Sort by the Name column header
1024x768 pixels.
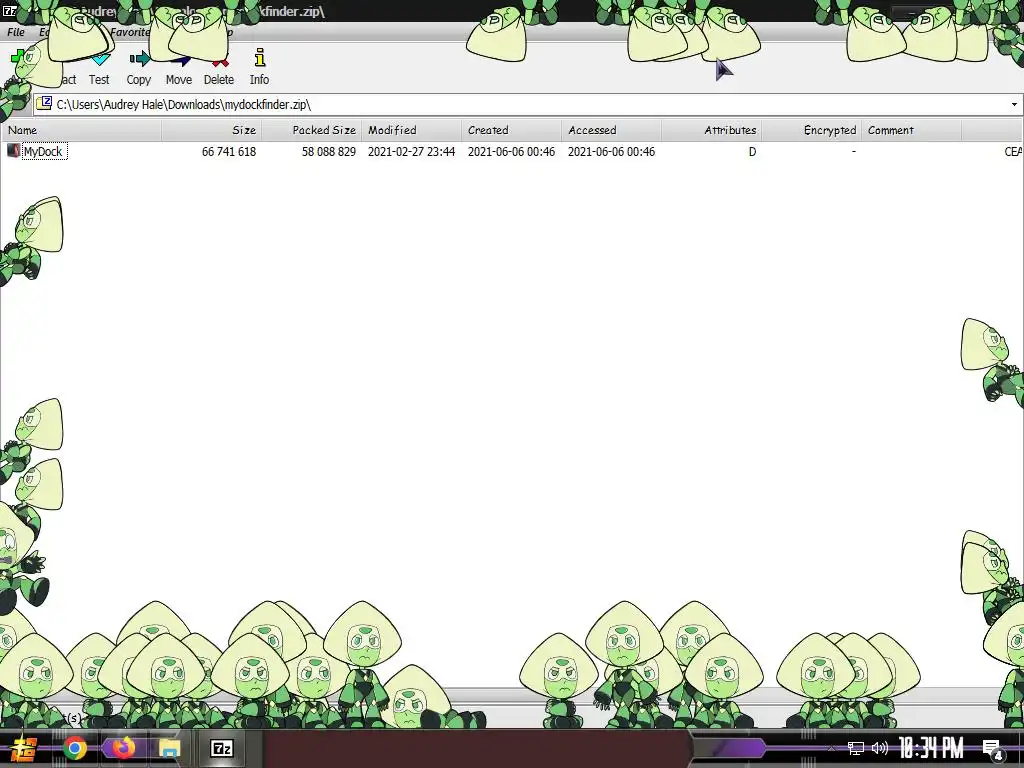click(x=82, y=130)
